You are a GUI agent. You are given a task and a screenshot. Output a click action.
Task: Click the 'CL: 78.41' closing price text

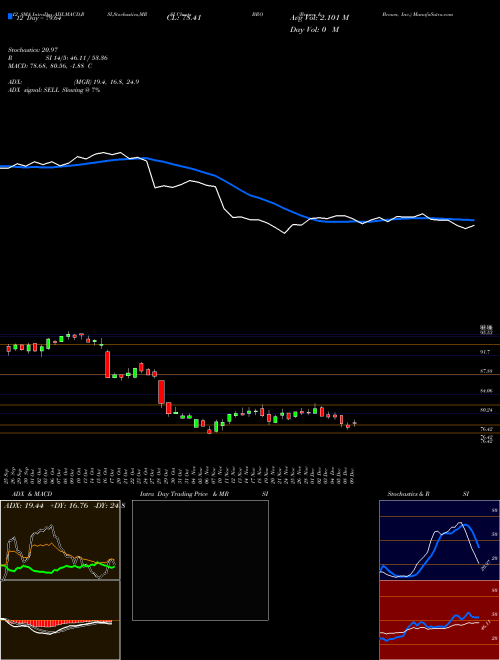pyautogui.click(x=184, y=18)
